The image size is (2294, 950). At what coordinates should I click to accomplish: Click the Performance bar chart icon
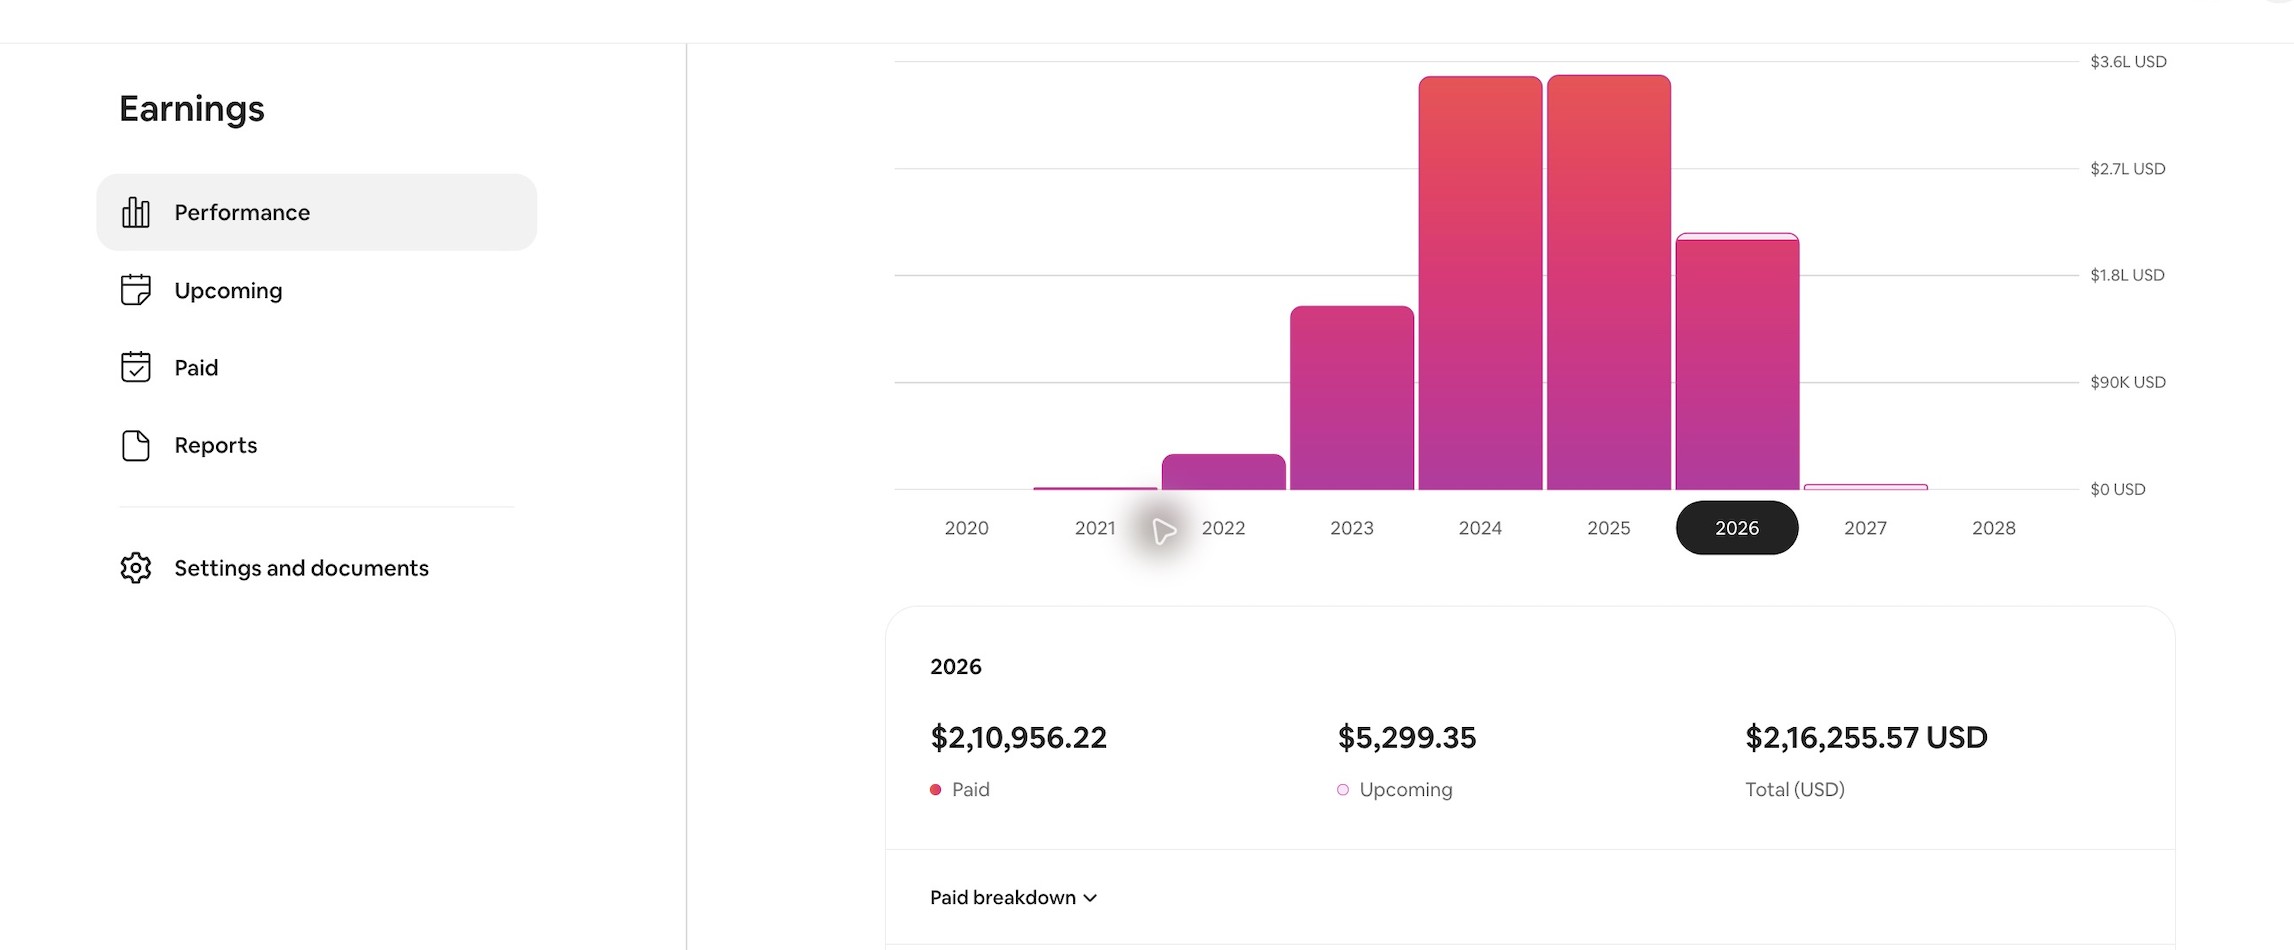(x=136, y=212)
